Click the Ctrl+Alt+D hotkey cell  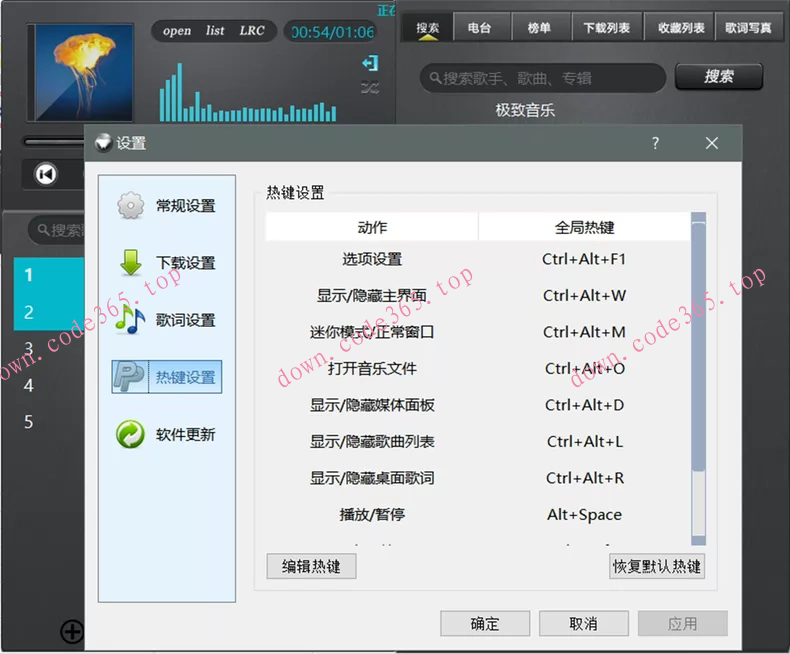[584, 405]
